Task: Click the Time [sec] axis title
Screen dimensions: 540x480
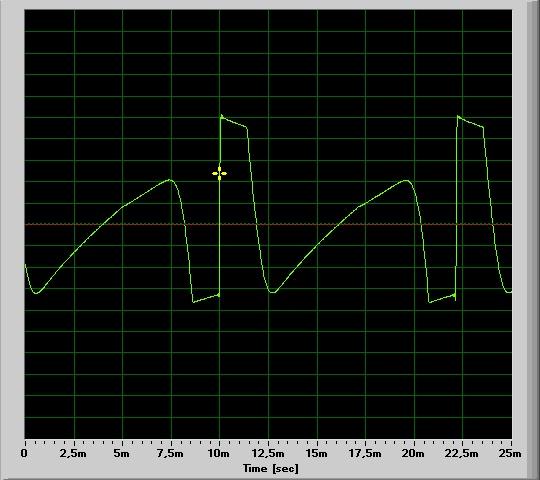Action: pyautogui.click(x=271, y=469)
